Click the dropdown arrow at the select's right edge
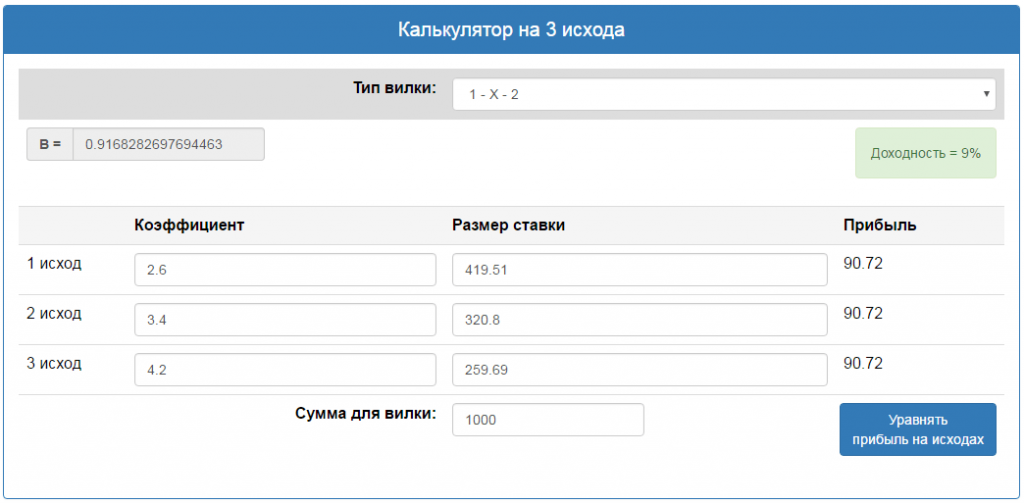Viewport: 1024px width, 503px height. 986,95
